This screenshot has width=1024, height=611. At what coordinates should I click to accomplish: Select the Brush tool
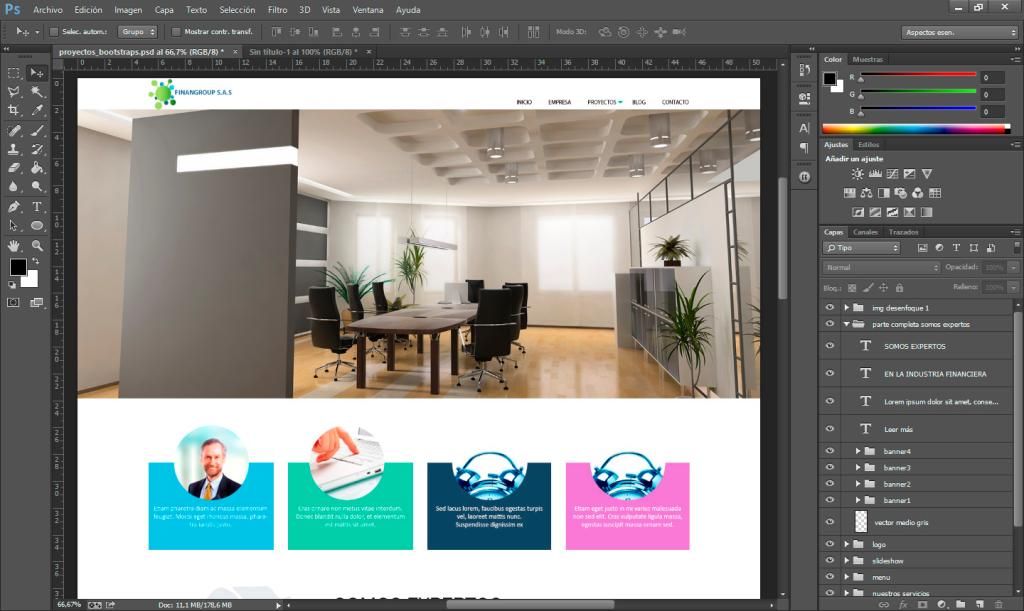(37, 131)
